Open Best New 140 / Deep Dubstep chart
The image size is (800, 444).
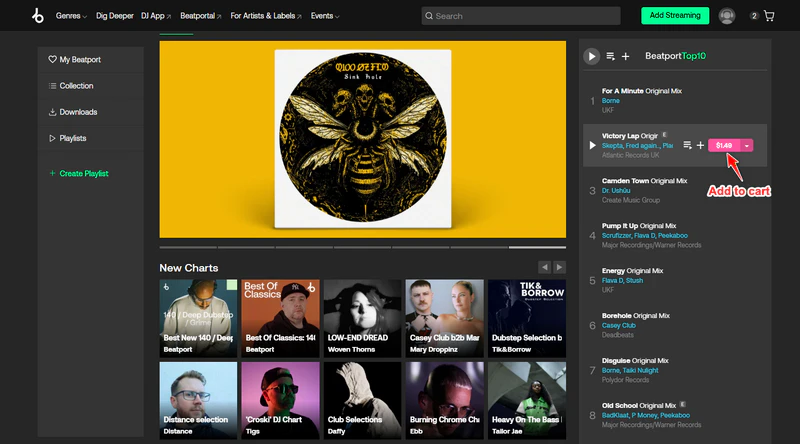click(x=198, y=318)
